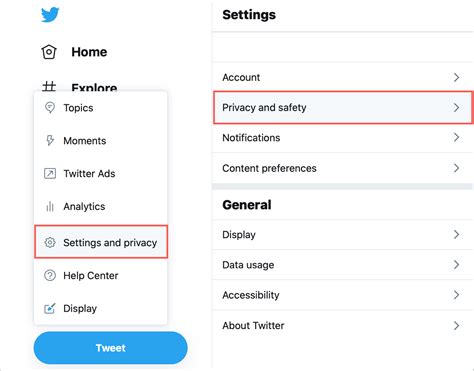Expand Account settings using its chevron
Image resolution: width=474 pixels, height=371 pixels.
[x=456, y=77]
